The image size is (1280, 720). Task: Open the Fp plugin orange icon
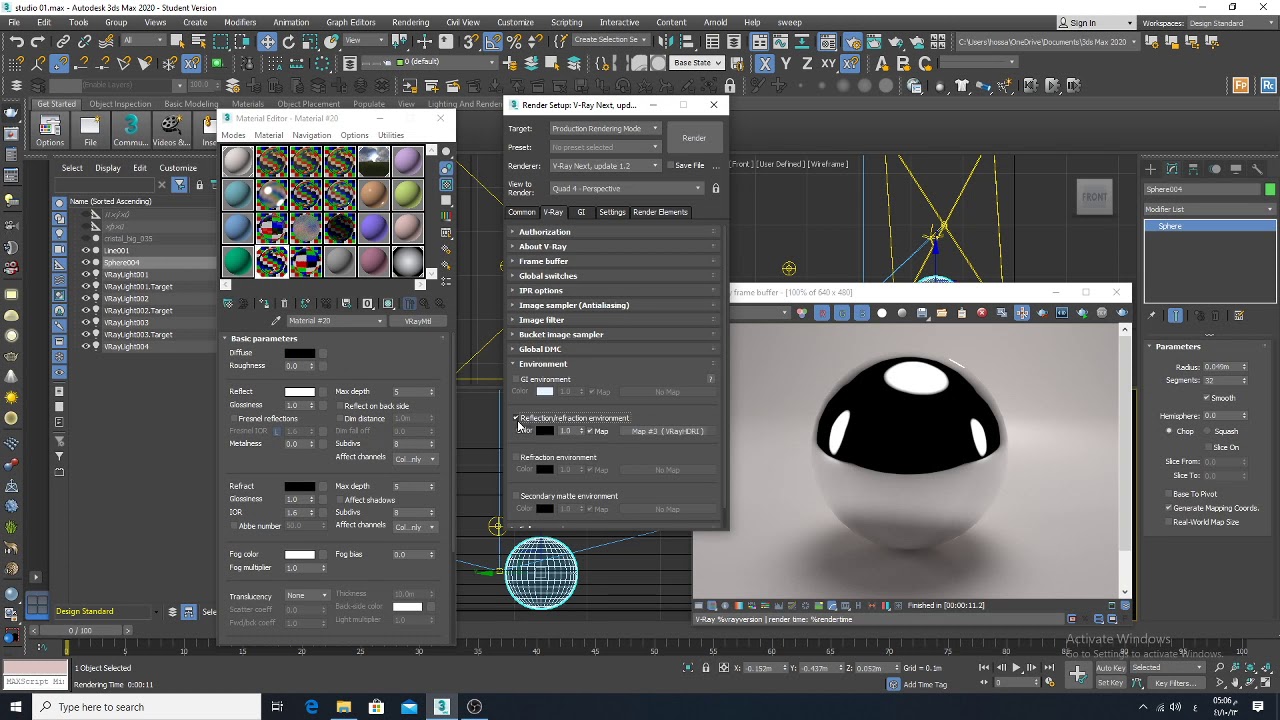click(x=1241, y=86)
